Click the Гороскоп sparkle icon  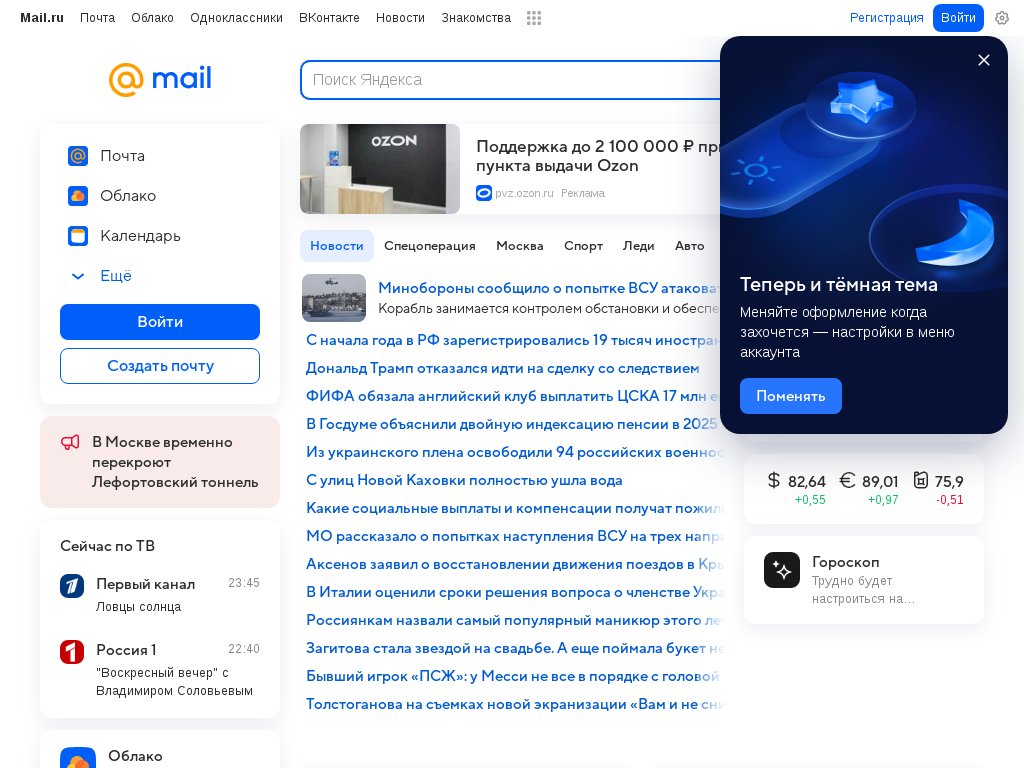782,570
